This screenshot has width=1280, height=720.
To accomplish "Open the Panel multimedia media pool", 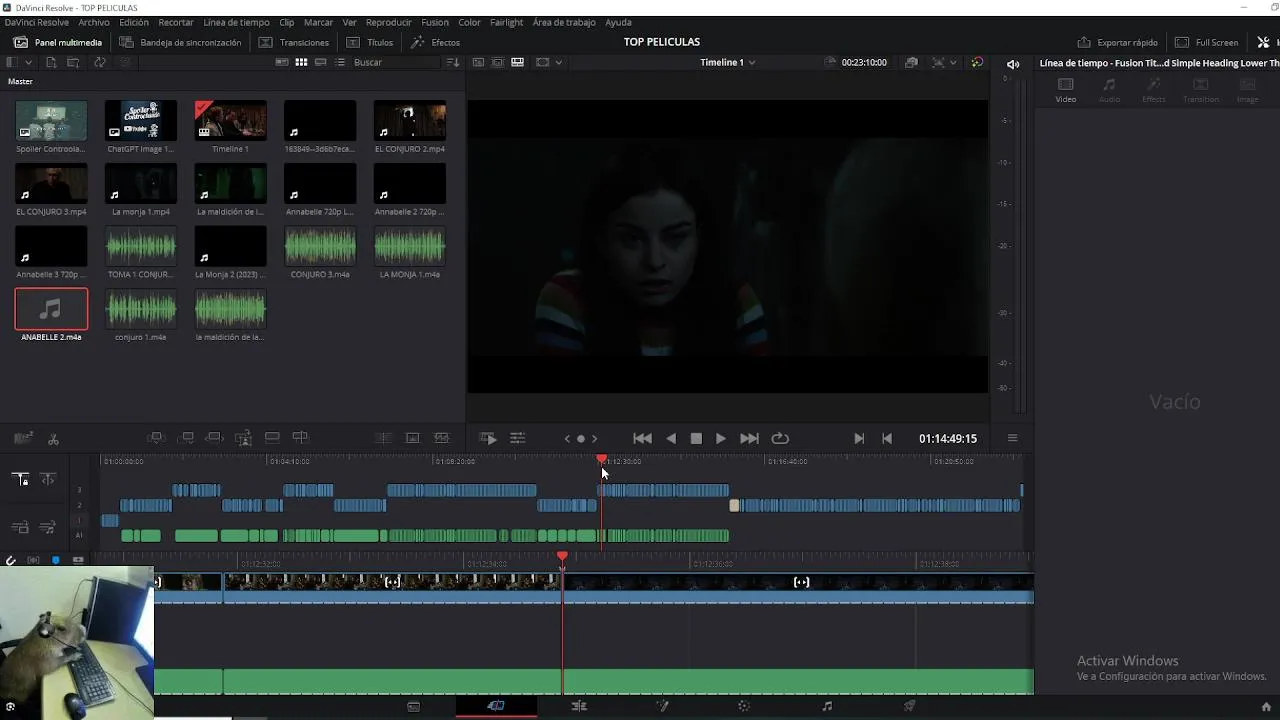I will 58,42.
